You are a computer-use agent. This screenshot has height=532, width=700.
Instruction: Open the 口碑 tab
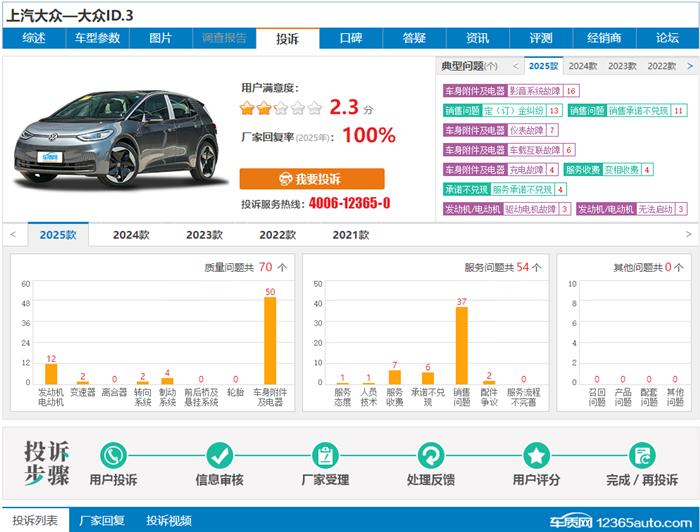[351, 38]
